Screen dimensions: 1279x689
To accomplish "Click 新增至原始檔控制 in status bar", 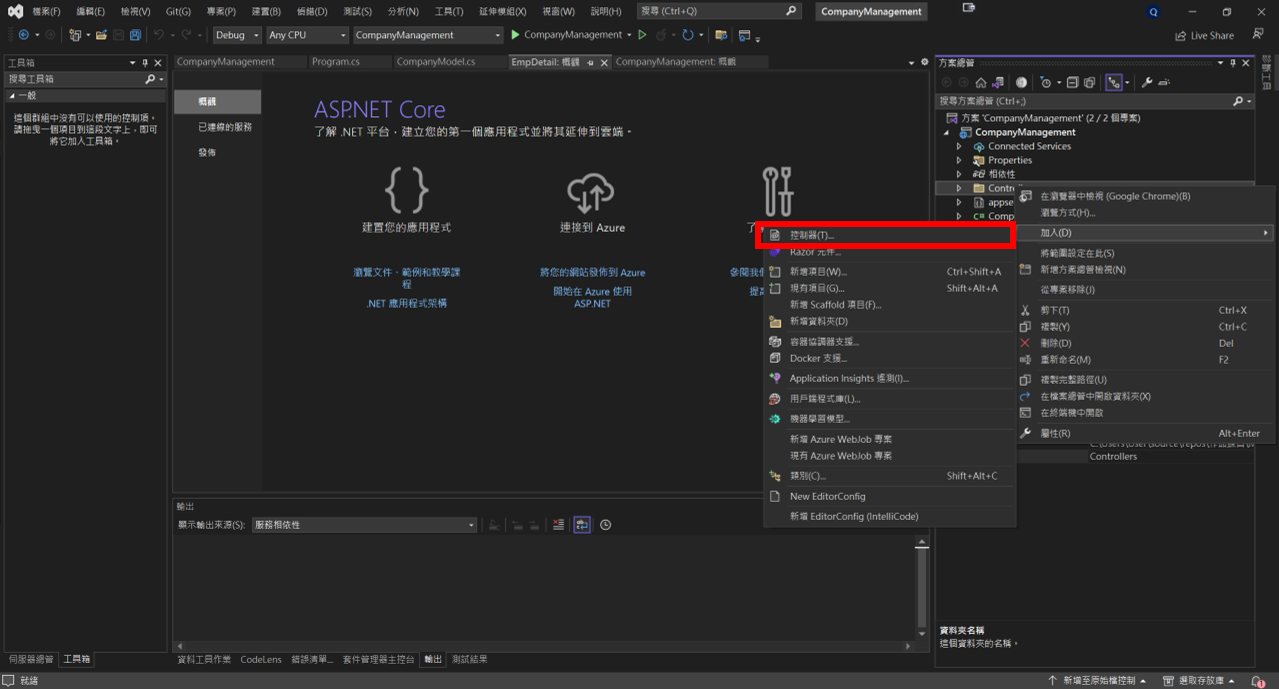I will click(x=1099, y=680).
